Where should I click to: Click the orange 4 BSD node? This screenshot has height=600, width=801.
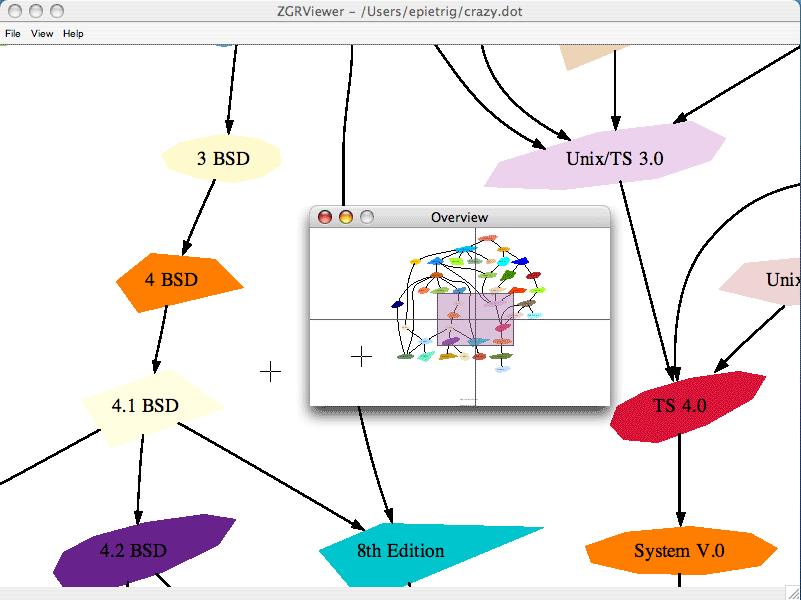(179, 281)
